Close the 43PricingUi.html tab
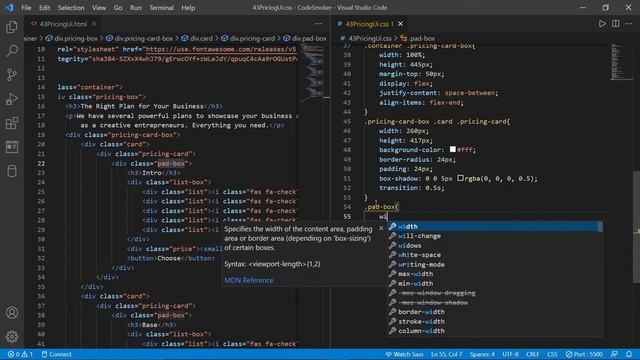Viewport: 640px width, 360px height. pyautogui.click(x=94, y=24)
